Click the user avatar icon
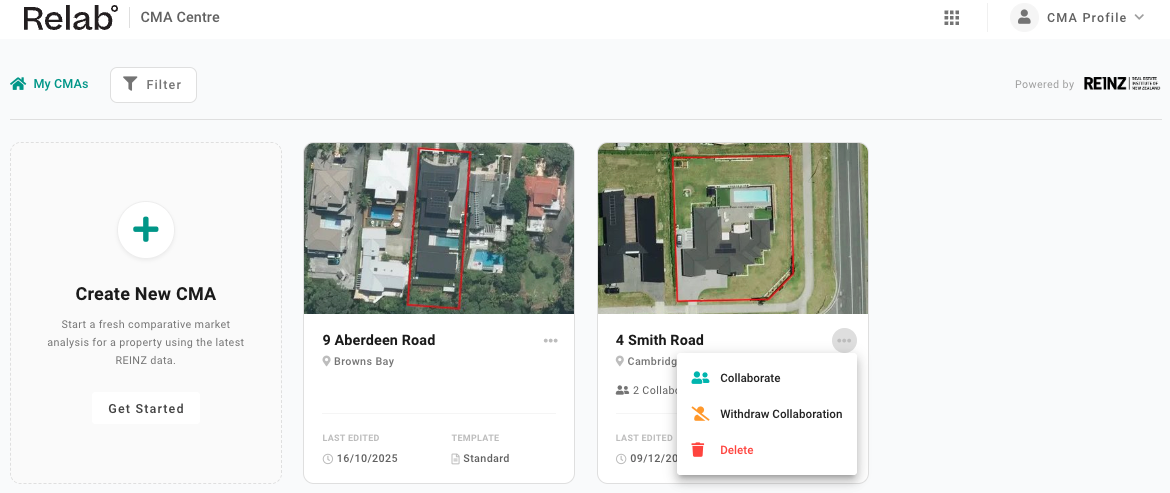The width and height of the screenshot is (1170, 493). tap(1024, 18)
